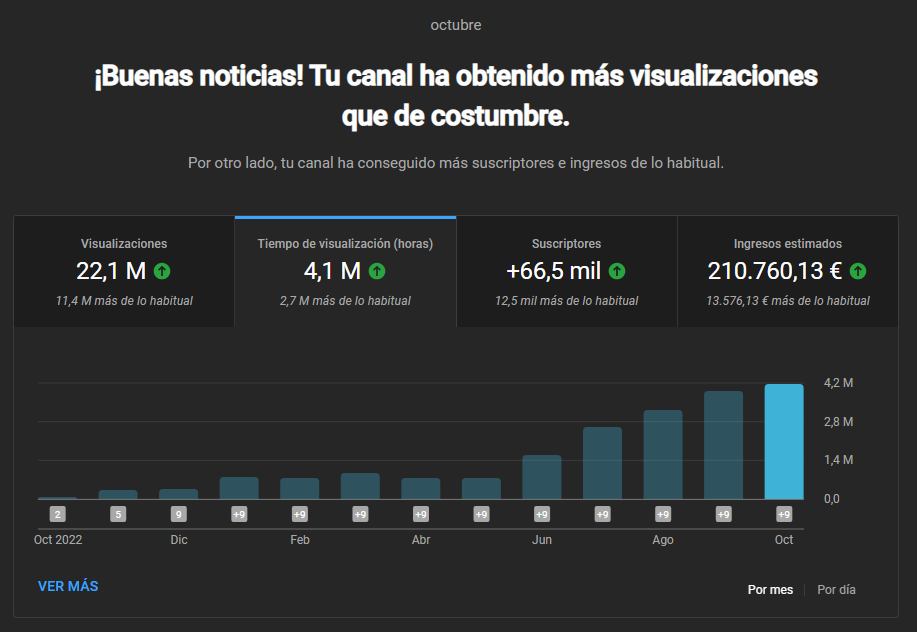Select Tiempo de visualización (horas) tab
Screen dimensions: 917x632
pos(345,272)
